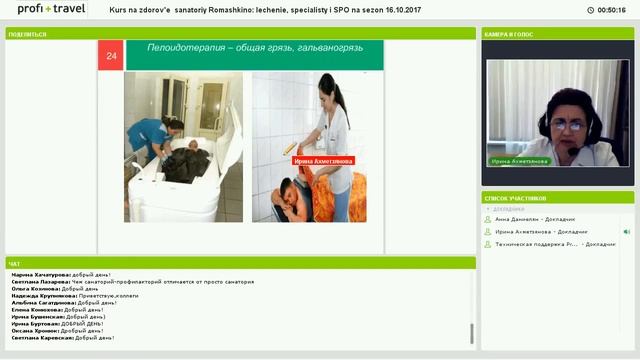This screenshot has width=640, height=360.
Task: Click the webinar title Kurs na zdorov'e
Action: click(265, 10)
